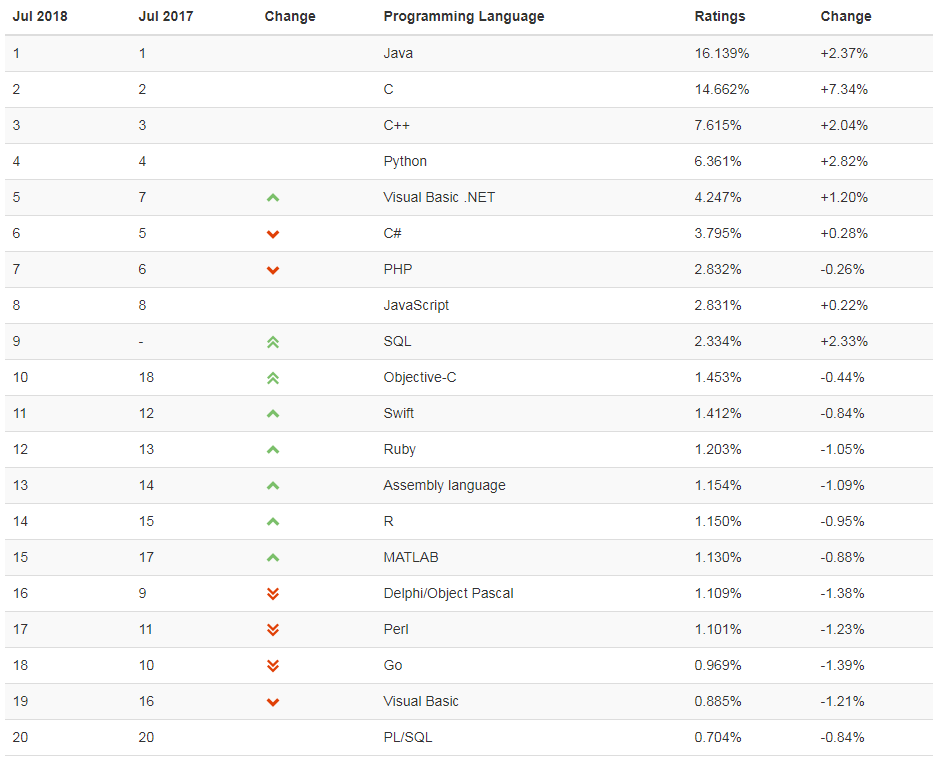Click the double red down arrow beside Go
937x763 pixels.
tap(273, 666)
